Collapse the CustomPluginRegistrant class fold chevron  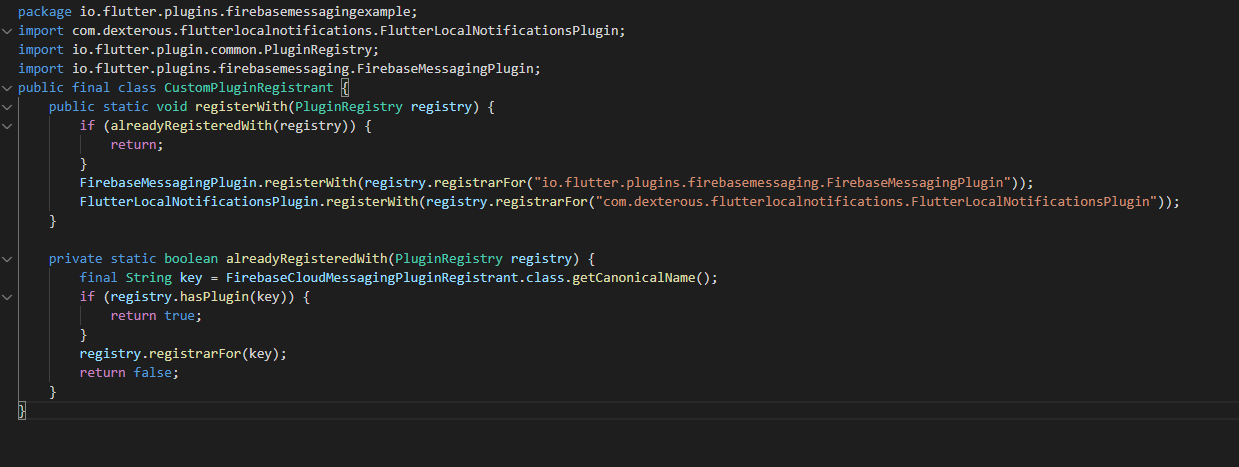tap(7, 88)
